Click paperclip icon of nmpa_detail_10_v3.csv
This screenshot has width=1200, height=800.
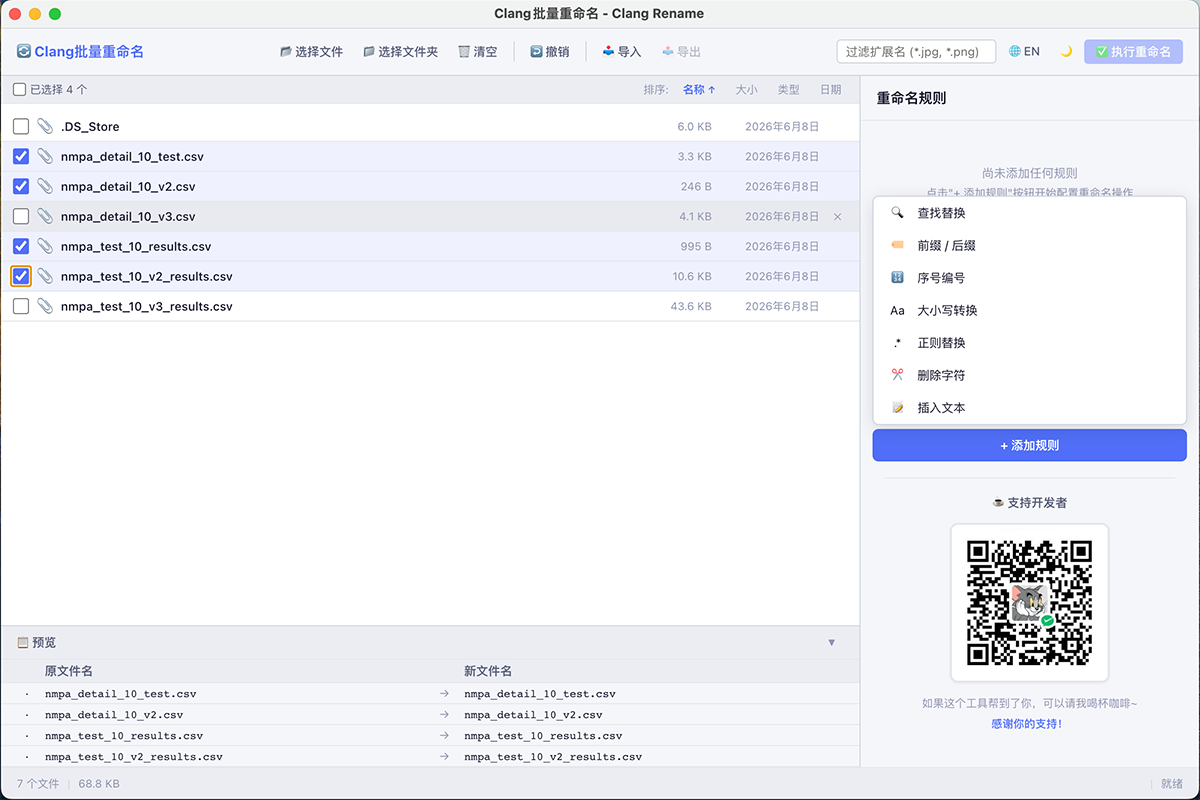click(x=45, y=216)
